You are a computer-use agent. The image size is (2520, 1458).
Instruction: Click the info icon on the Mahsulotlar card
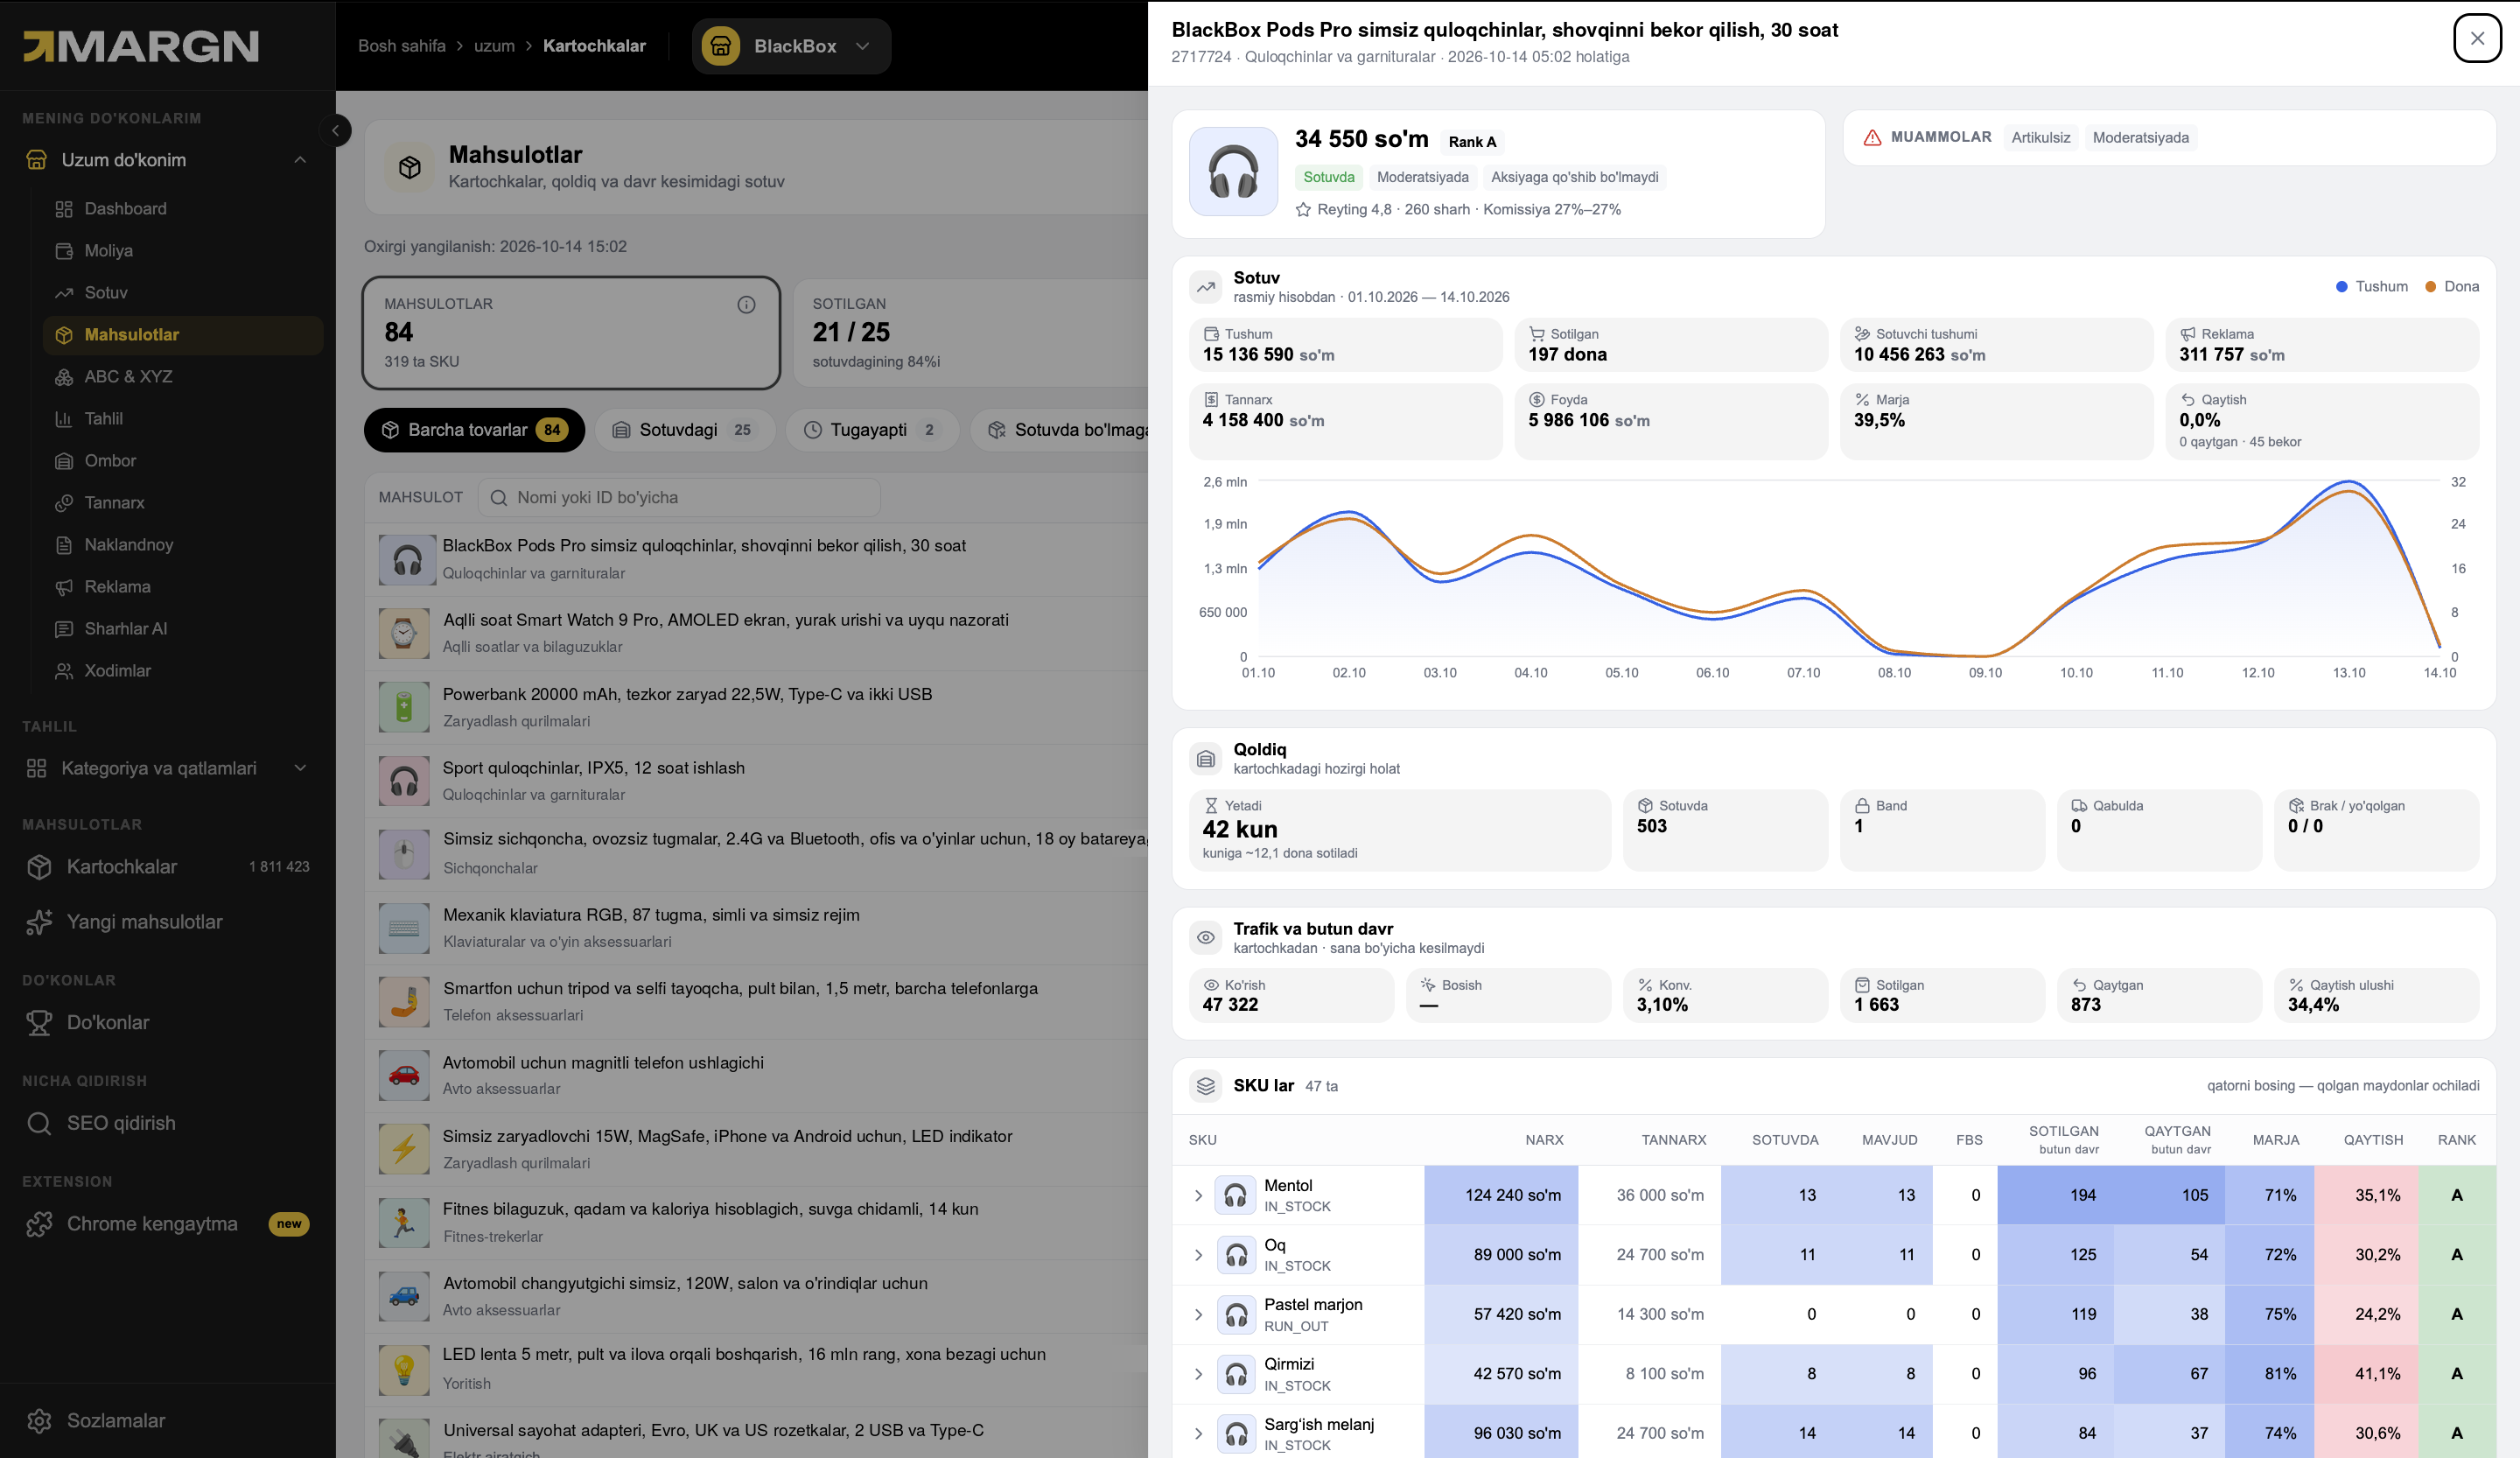[x=746, y=305]
